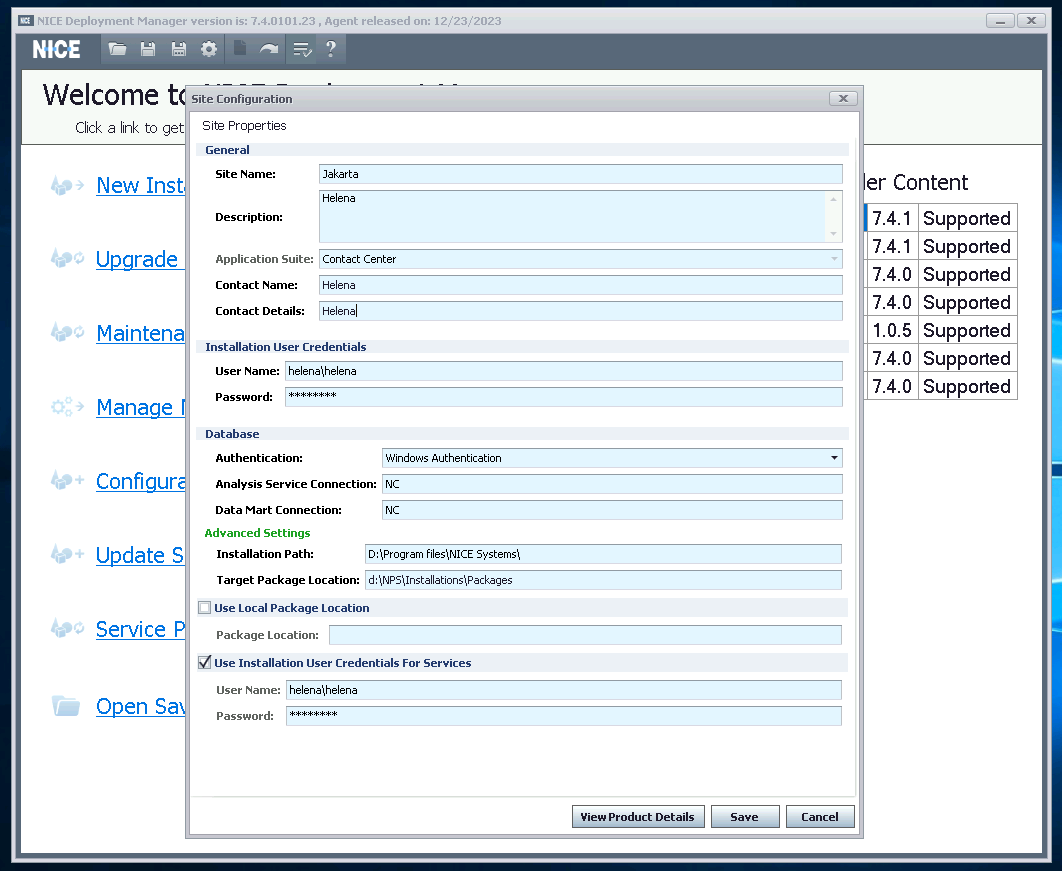This screenshot has width=1062, height=871.
Task: Click the first Save disk toolbar icon
Action: (148, 49)
